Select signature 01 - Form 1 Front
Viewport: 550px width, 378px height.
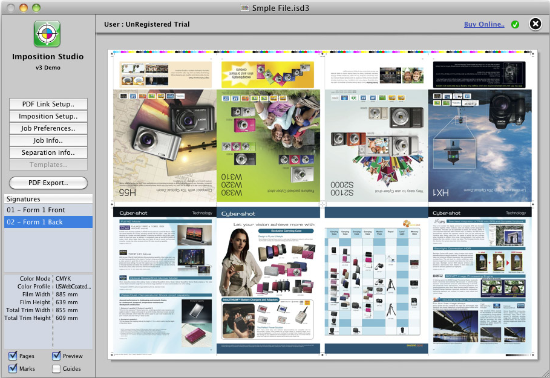point(48,210)
